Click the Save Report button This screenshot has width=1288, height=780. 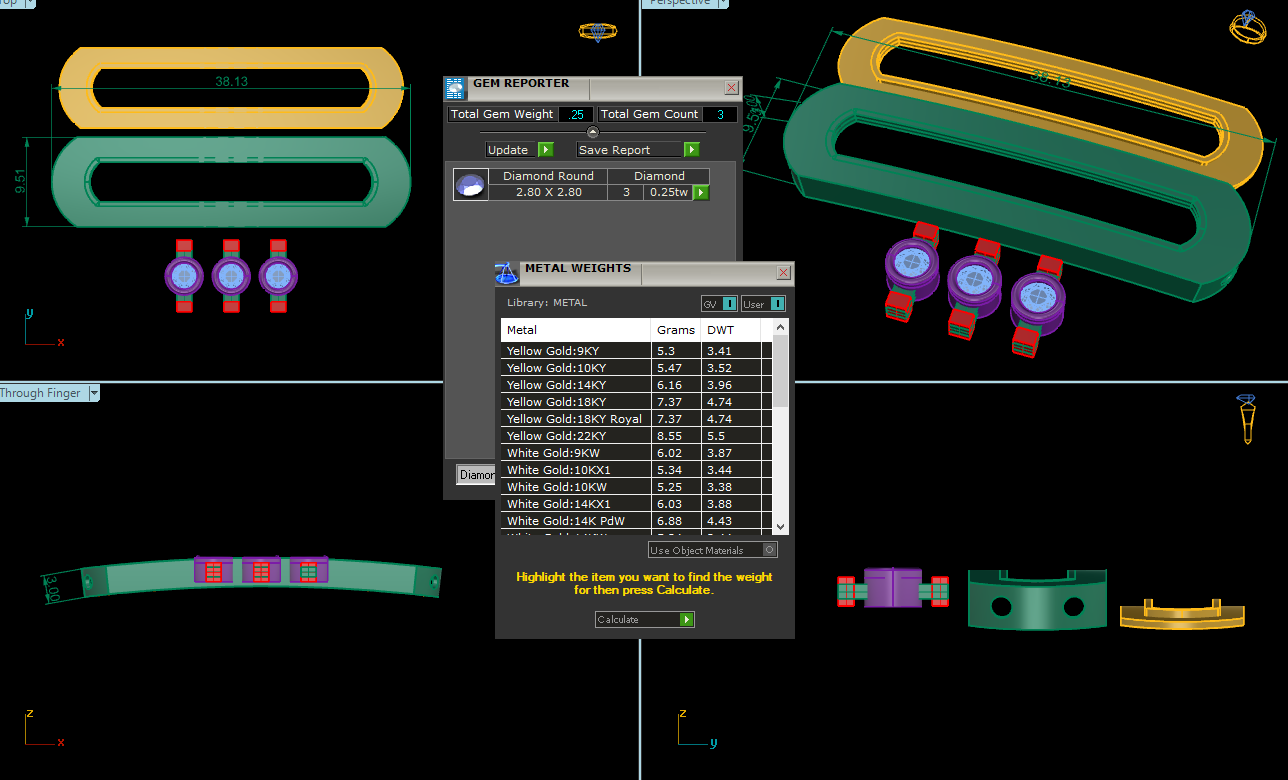pos(637,150)
